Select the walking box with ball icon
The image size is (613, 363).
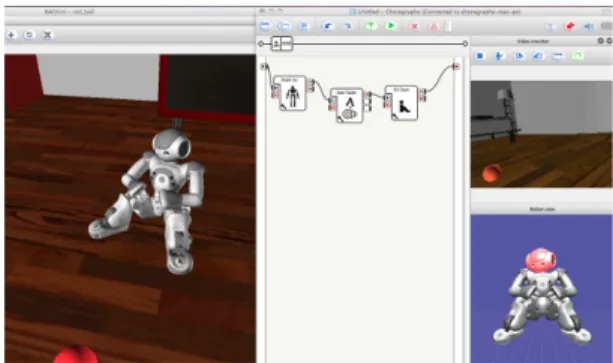[347, 106]
